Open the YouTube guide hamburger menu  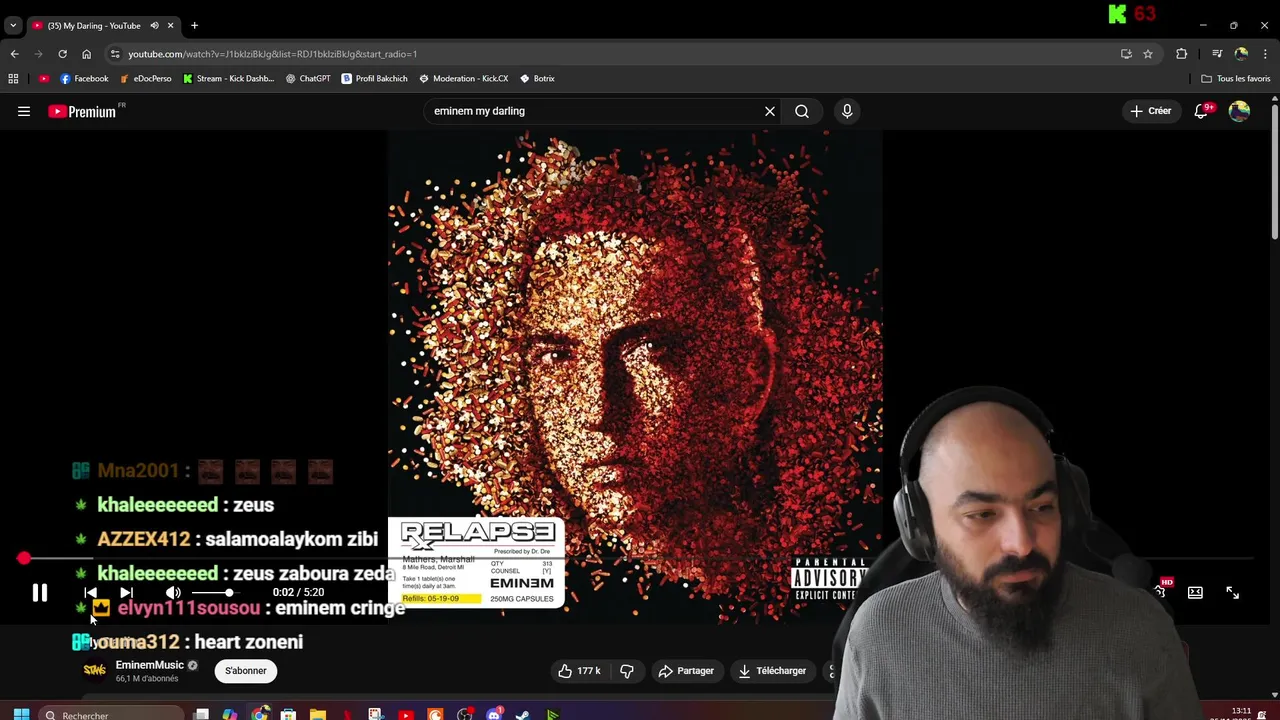point(24,111)
